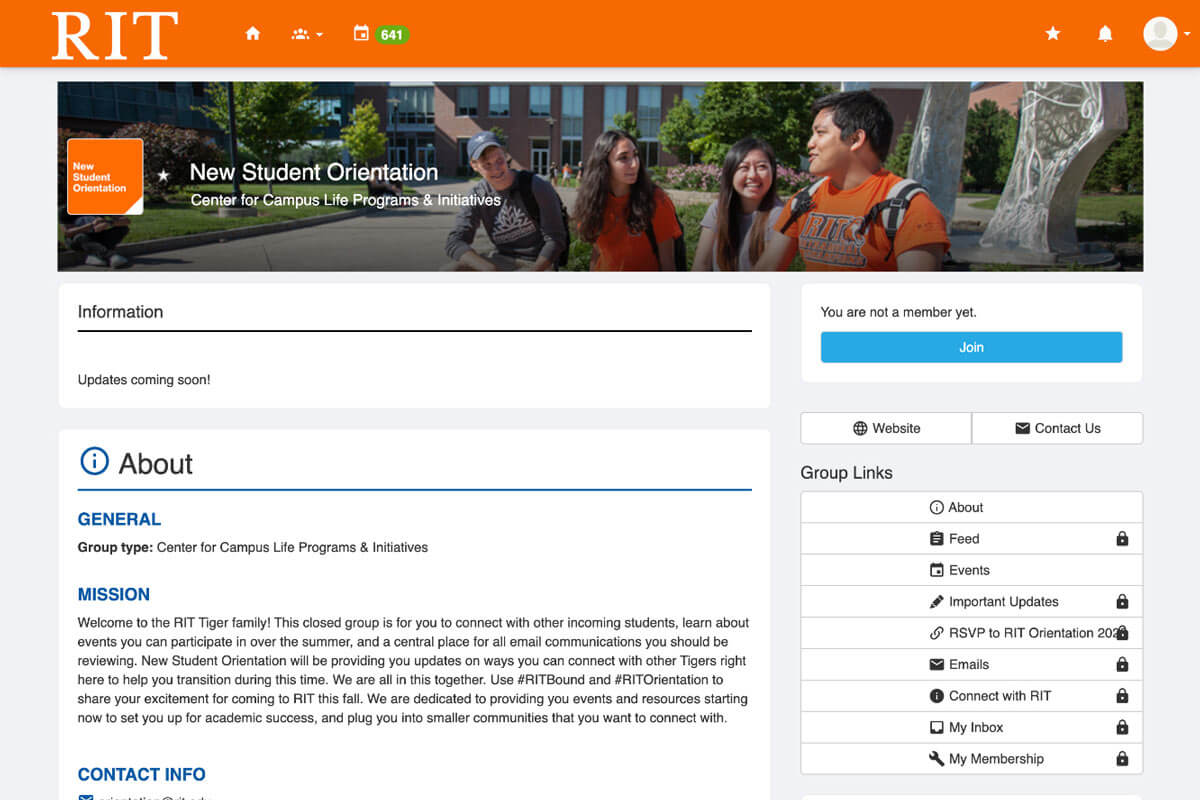Click lock icon on RSVP row

pos(1122,633)
